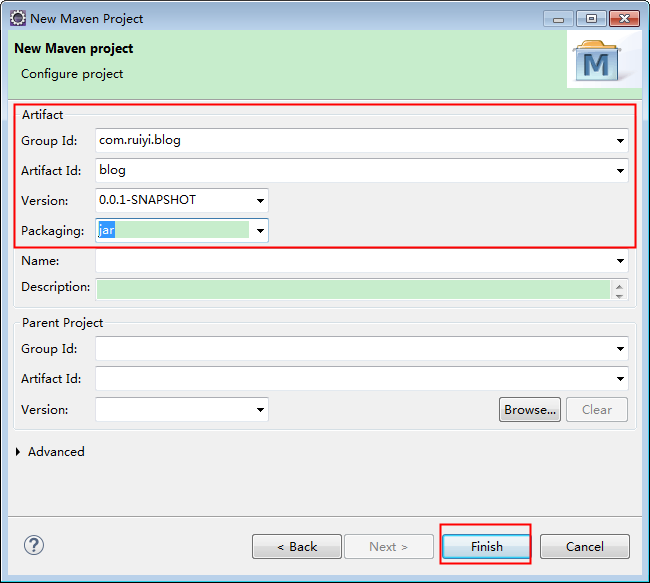
Task: Click the Maven M wizard icon
Action: coord(597,61)
